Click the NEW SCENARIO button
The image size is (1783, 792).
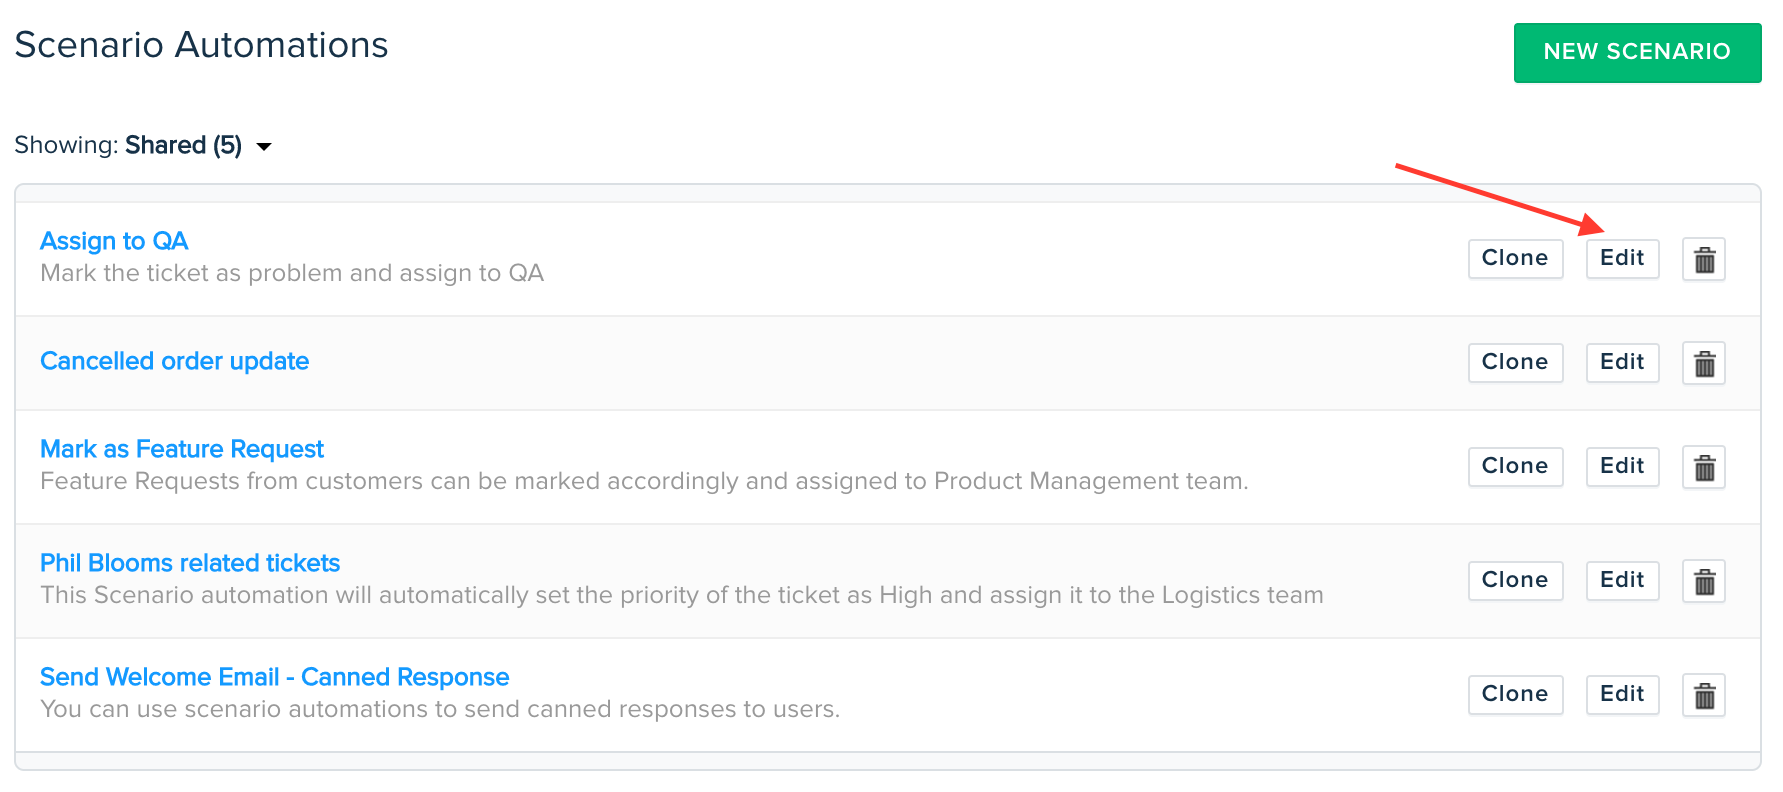click(1636, 52)
